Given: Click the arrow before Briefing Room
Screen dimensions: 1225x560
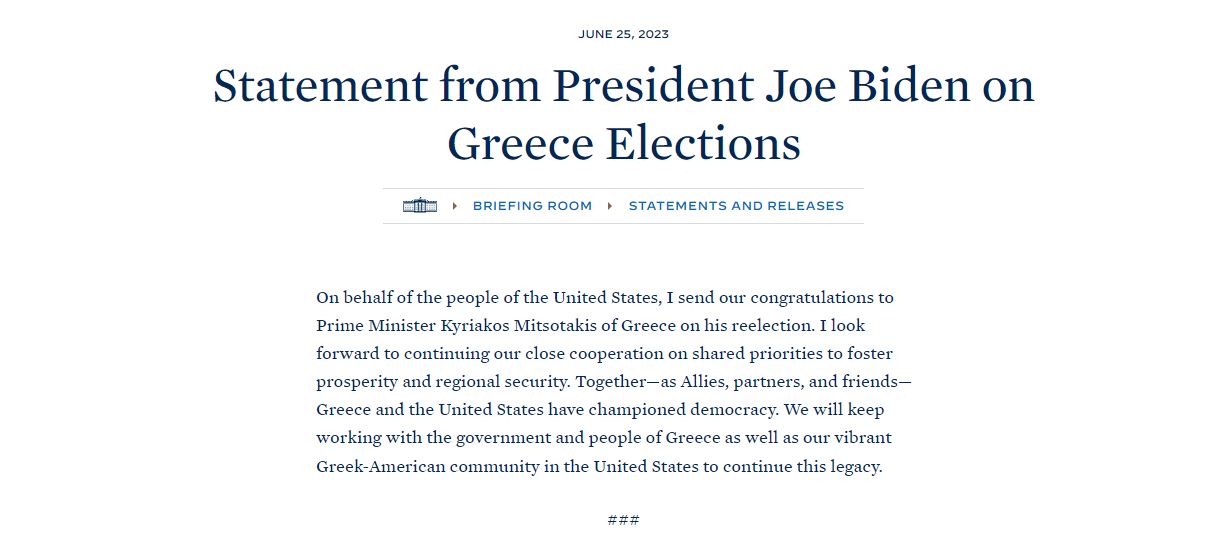Looking at the screenshot, I should coord(455,206).
